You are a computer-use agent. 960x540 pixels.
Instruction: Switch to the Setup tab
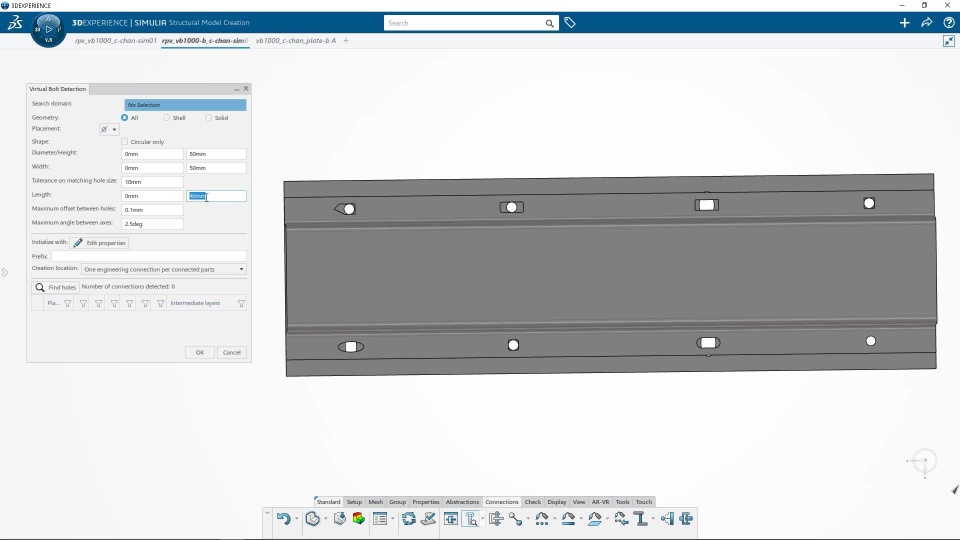pyautogui.click(x=354, y=501)
